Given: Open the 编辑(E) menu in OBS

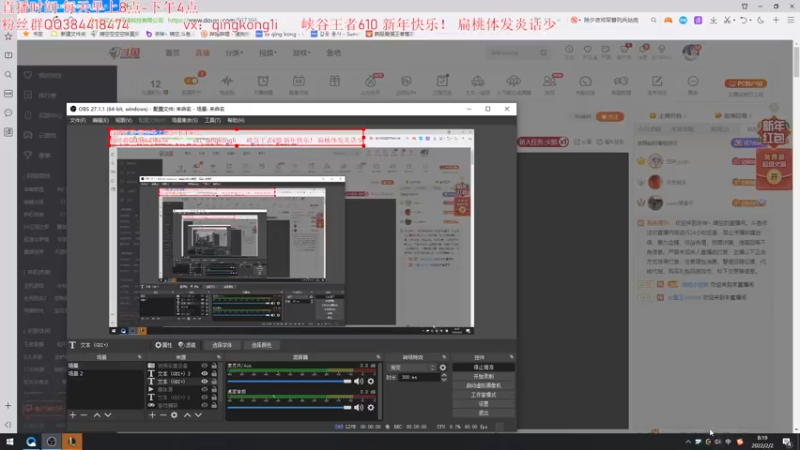Looking at the screenshot, I should 101,120.
